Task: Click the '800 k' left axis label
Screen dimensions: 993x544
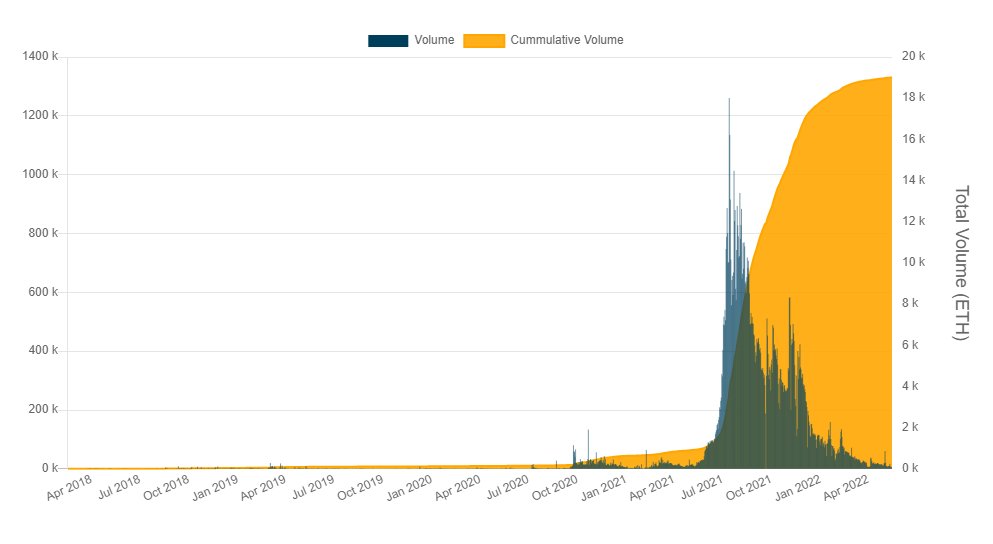Action: pyautogui.click(x=43, y=233)
